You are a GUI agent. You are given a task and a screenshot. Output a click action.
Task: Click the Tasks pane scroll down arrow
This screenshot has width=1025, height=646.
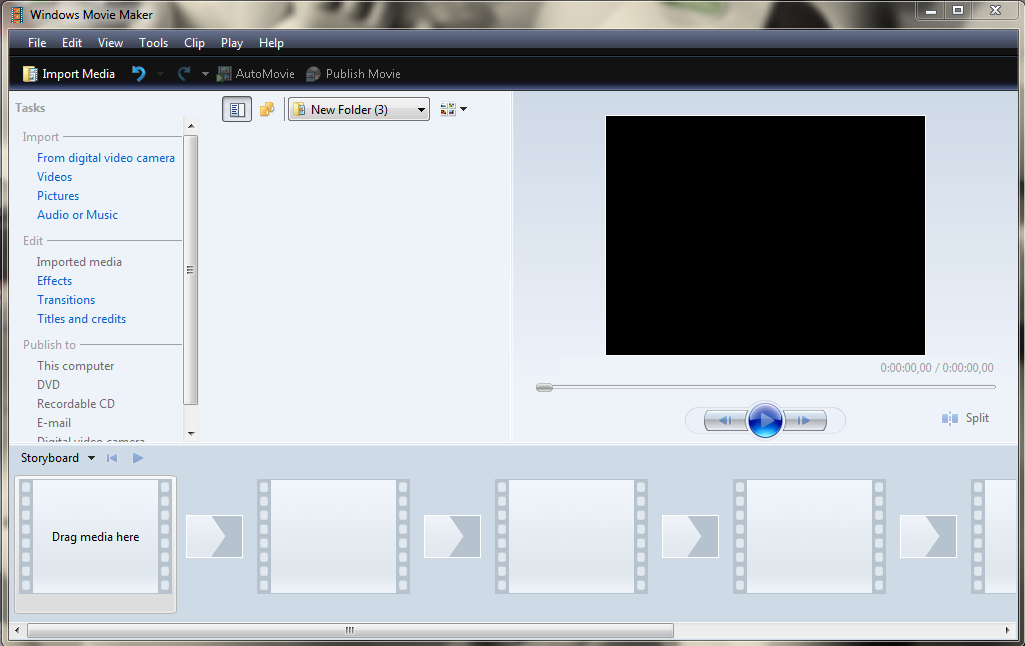point(191,434)
